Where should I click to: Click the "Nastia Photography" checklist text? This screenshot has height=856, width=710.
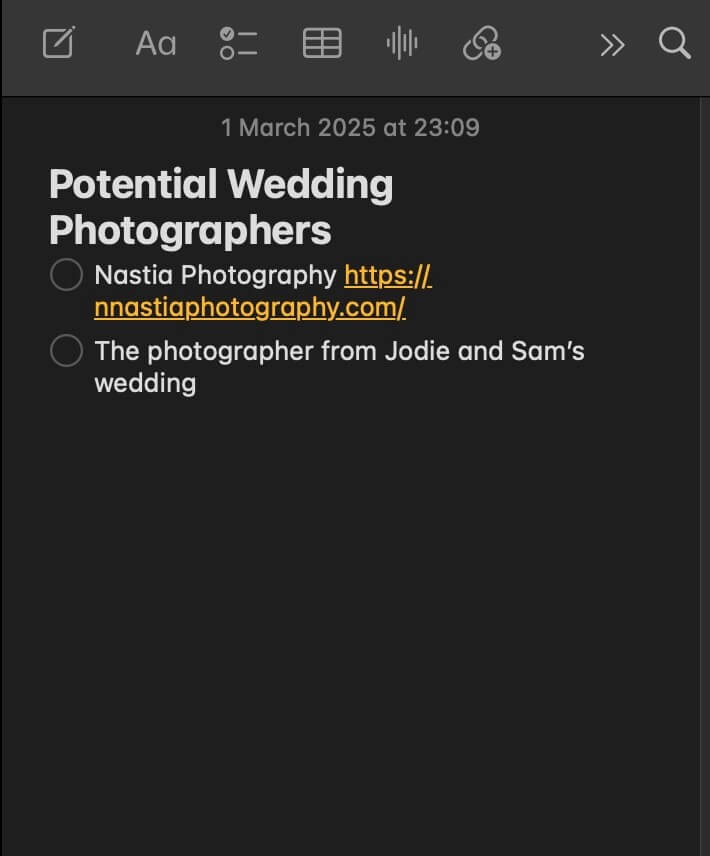tap(215, 275)
